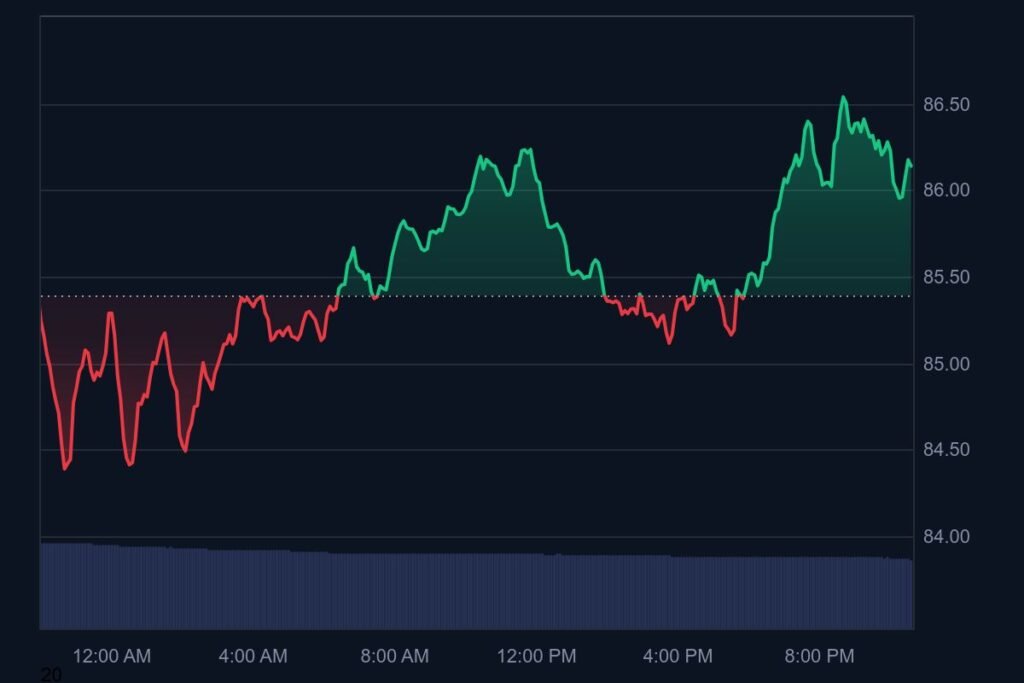The width and height of the screenshot is (1024, 683).
Task: Click the 86.00 price axis label
Action: tap(946, 190)
